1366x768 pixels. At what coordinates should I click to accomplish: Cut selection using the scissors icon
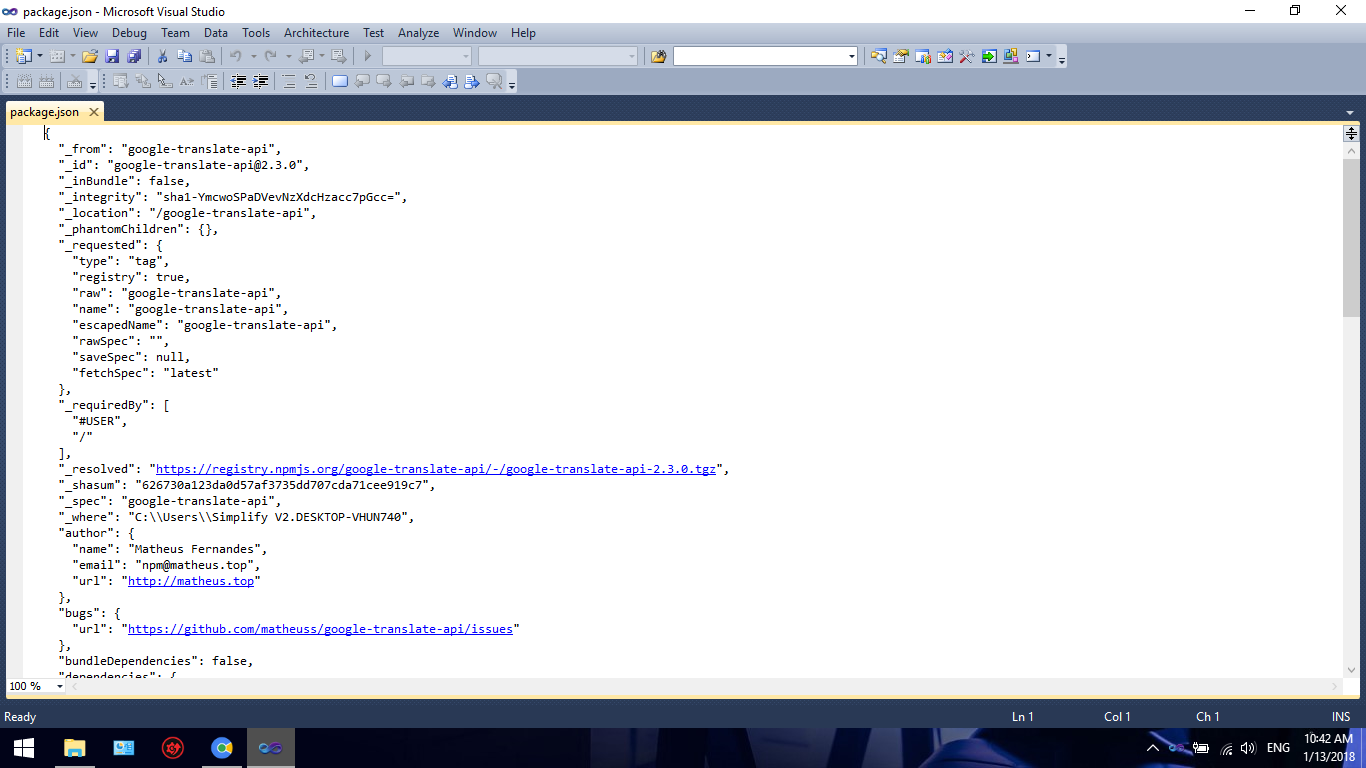coord(162,56)
